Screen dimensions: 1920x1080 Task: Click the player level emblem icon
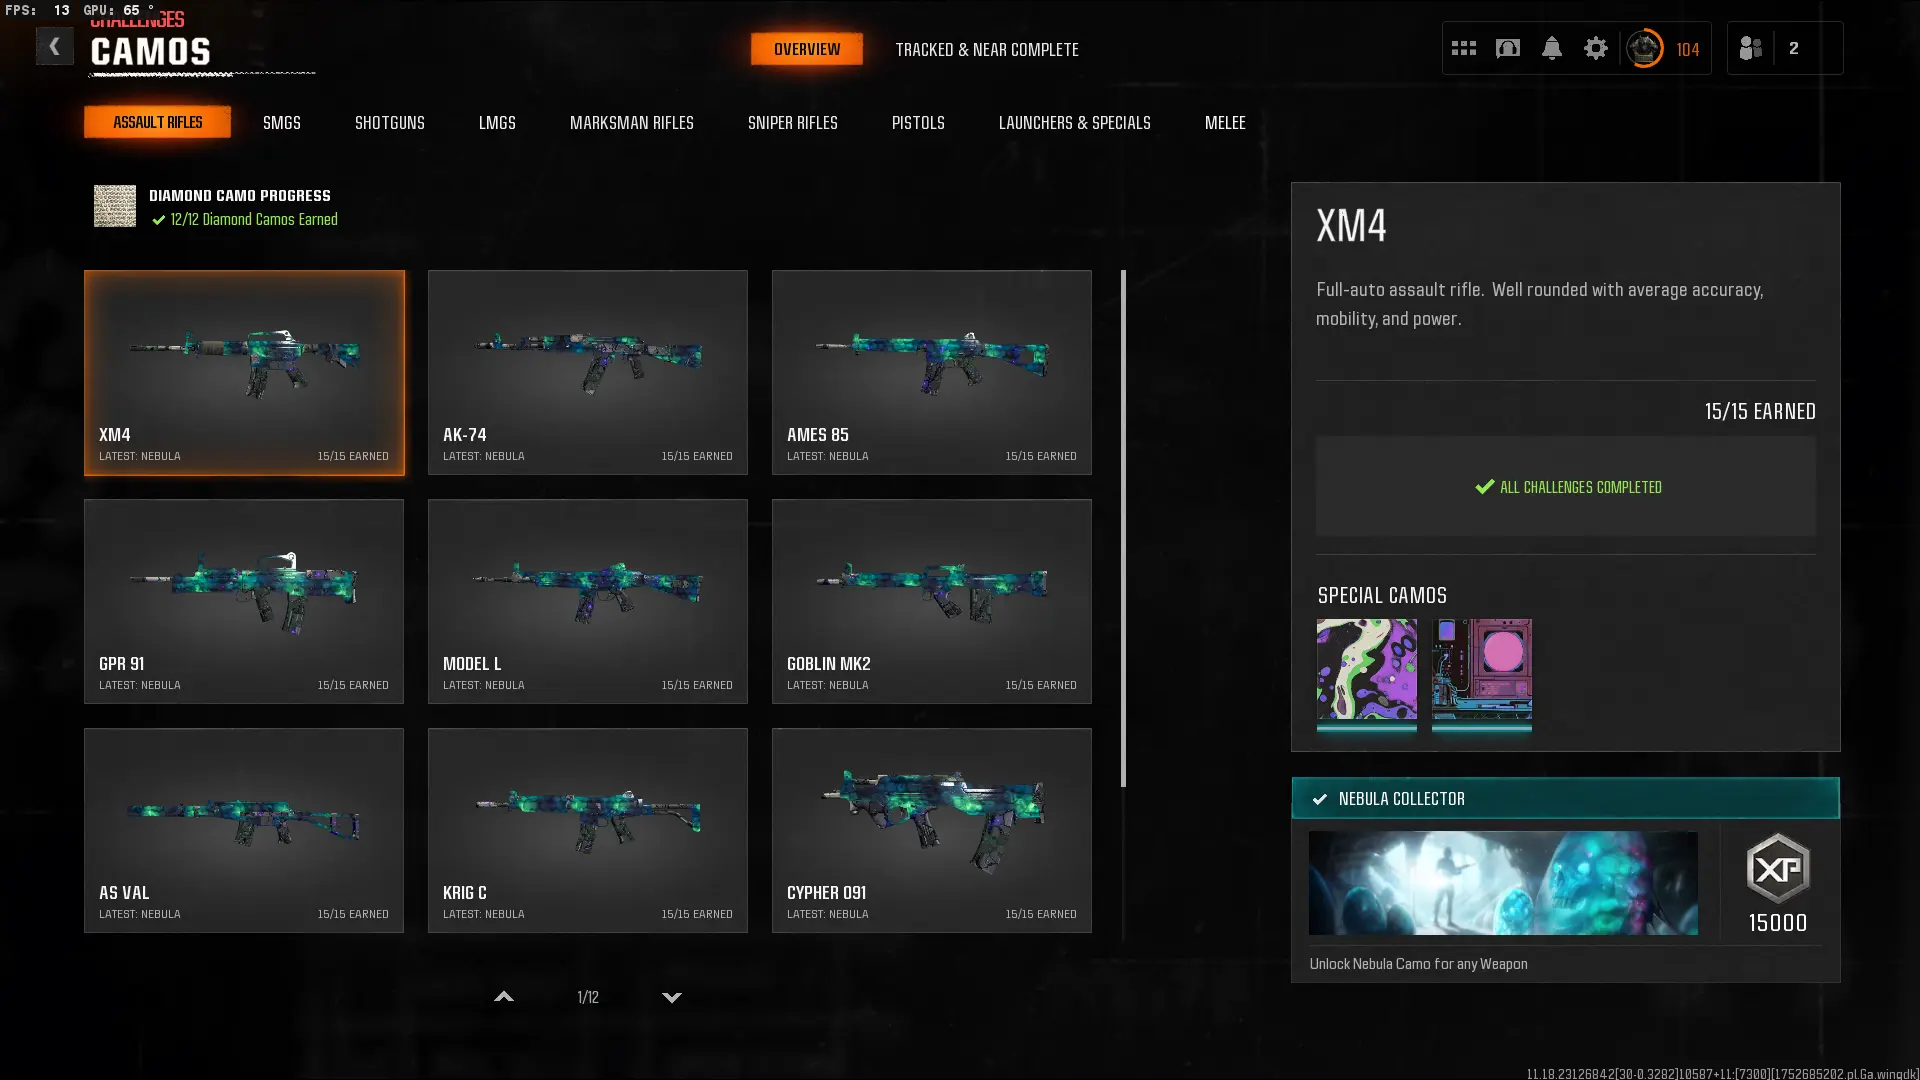1644,48
